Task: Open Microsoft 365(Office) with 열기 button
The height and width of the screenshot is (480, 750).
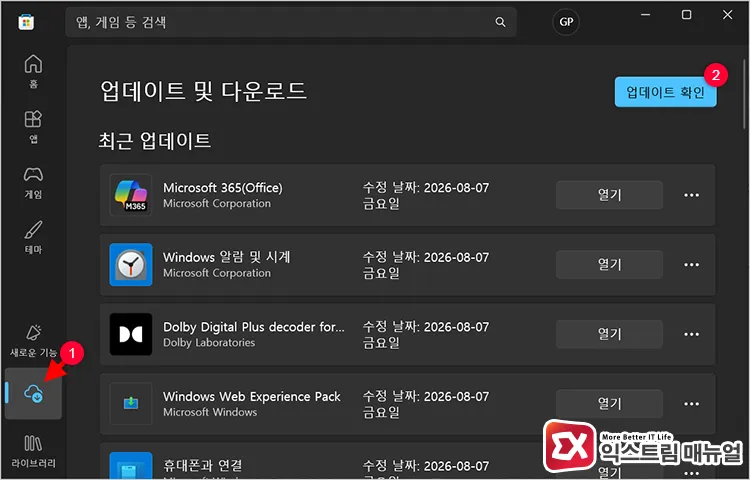Action: (x=609, y=195)
